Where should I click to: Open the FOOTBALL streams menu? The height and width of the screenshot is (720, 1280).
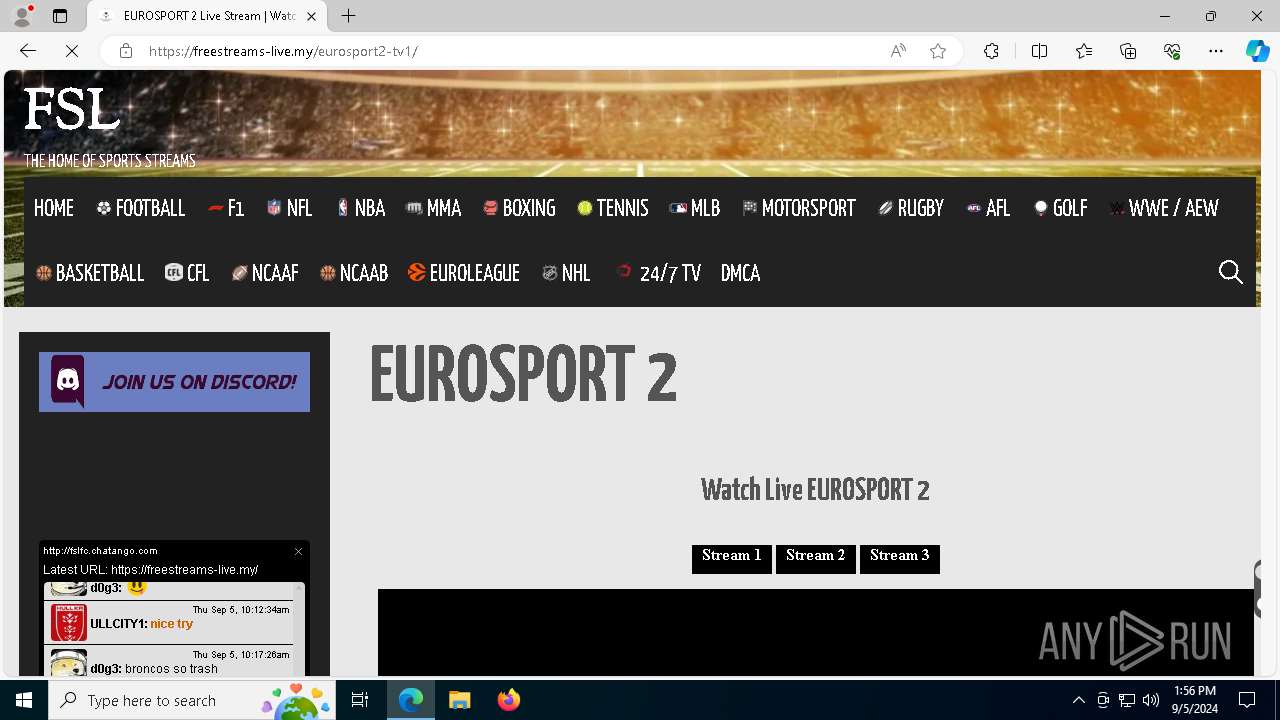pos(141,208)
